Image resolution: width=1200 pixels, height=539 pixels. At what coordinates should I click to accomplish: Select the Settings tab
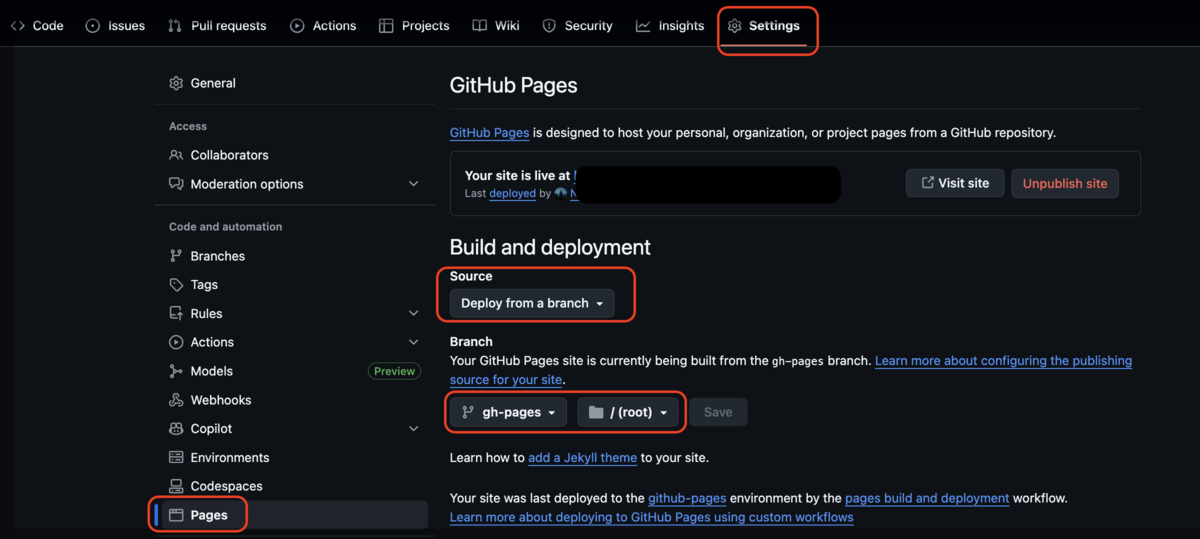[765, 26]
